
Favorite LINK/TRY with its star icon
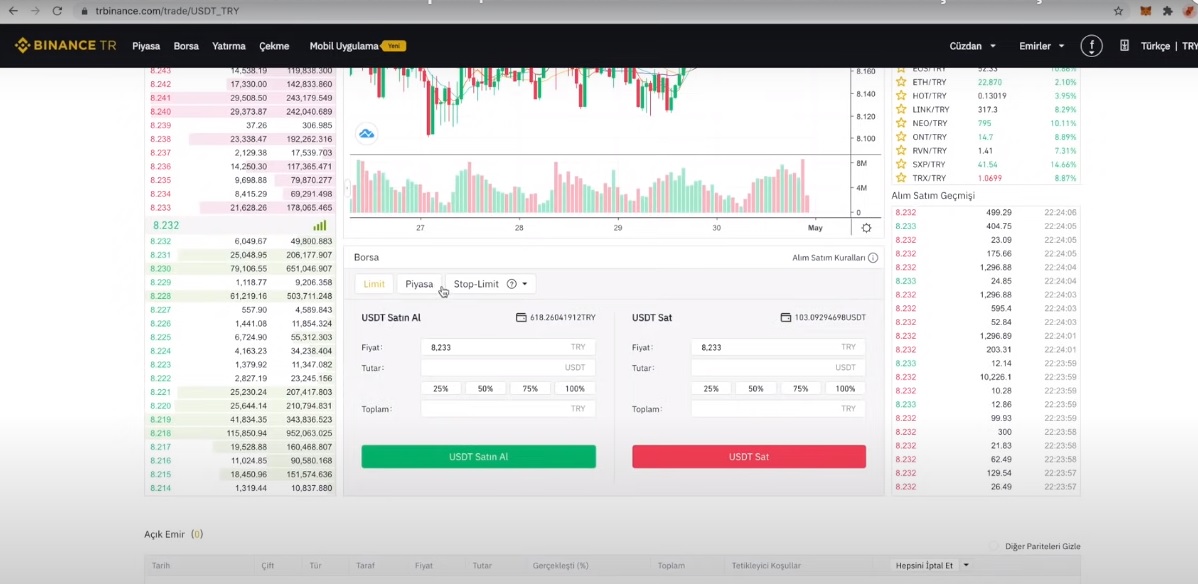(901, 109)
